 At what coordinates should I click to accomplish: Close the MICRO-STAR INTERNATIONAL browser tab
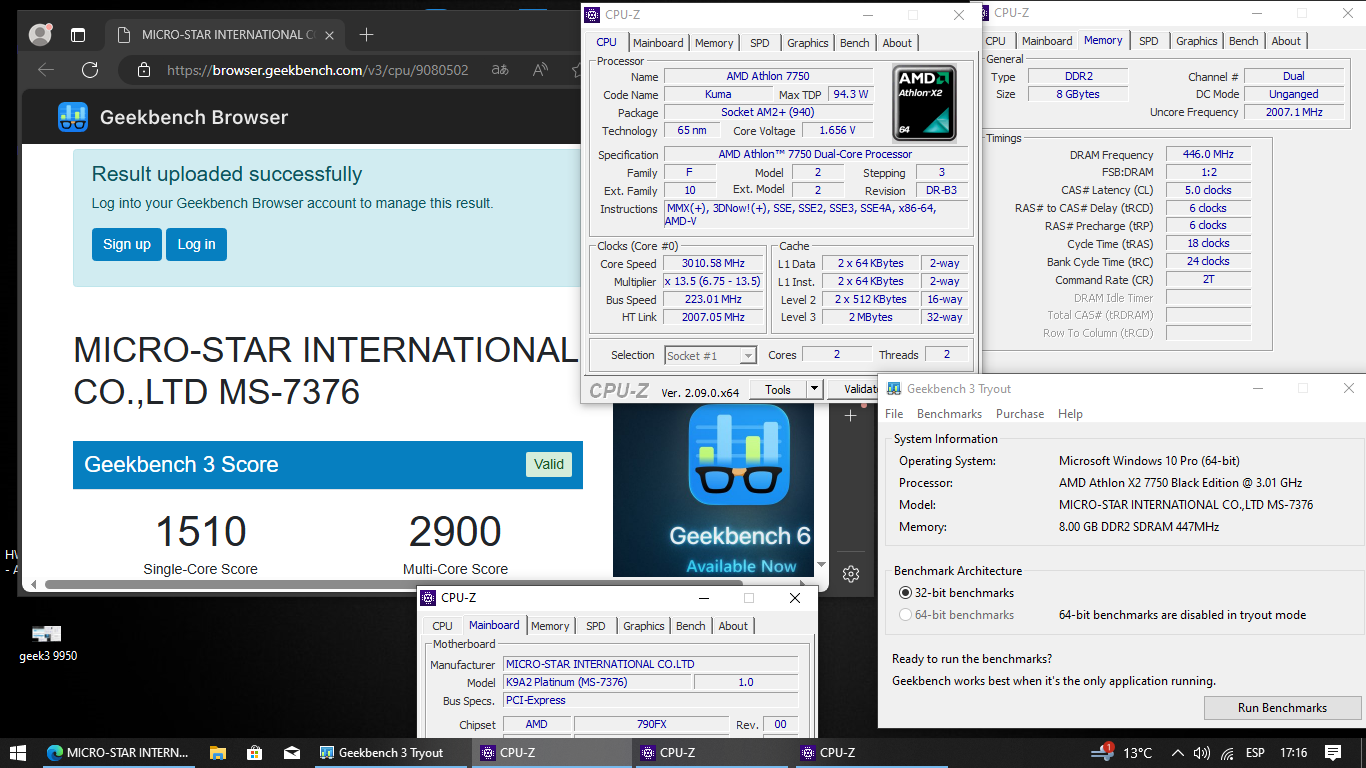pos(330,35)
